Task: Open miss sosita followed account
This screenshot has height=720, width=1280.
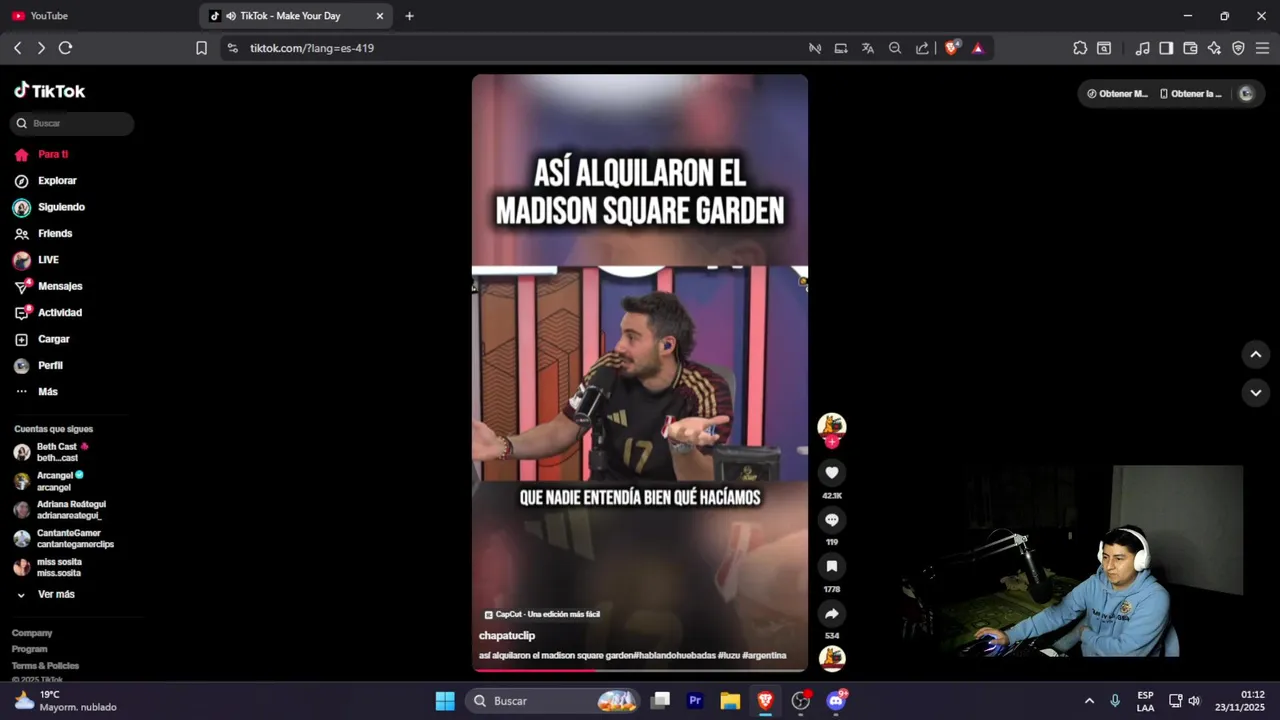Action: 48,567
